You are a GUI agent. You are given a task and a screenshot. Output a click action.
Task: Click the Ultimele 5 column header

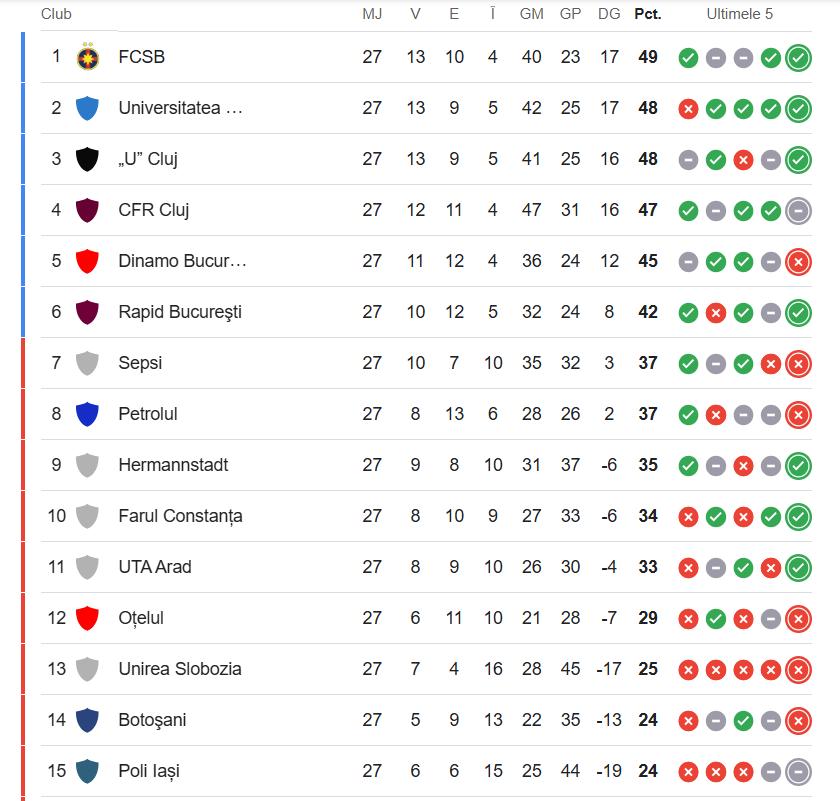[x=740, y=14]
